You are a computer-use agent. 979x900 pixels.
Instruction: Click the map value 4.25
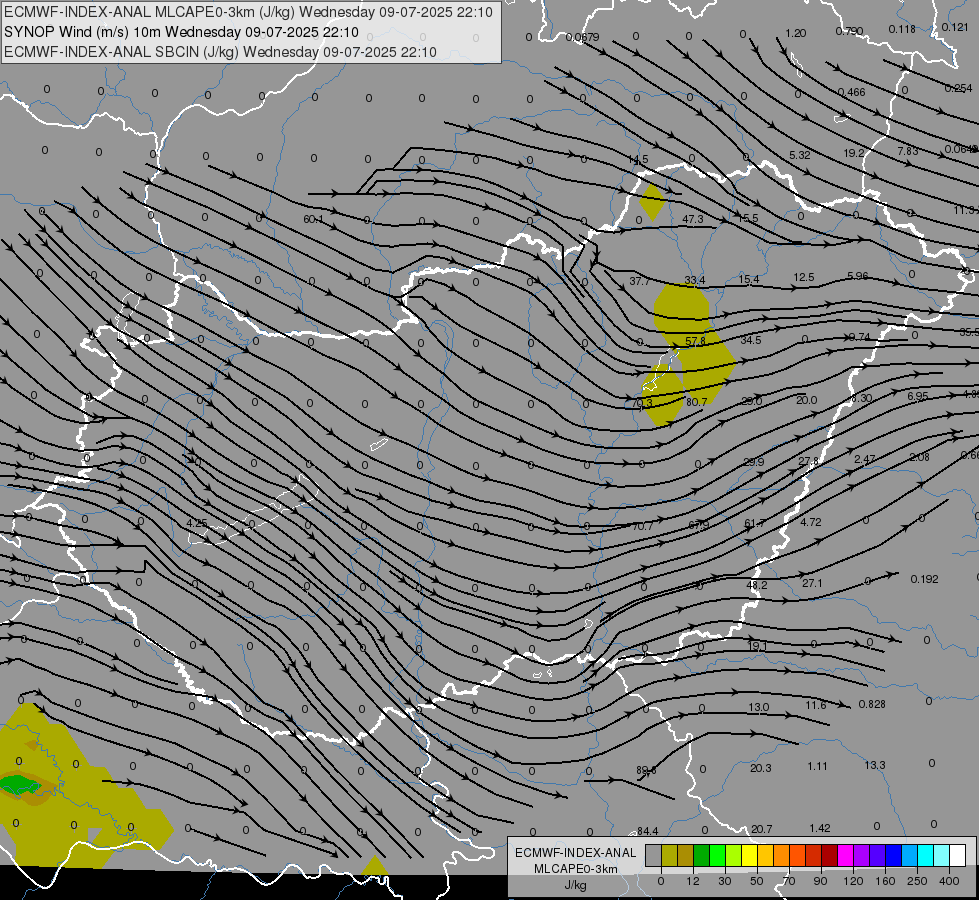click(197, 523)
